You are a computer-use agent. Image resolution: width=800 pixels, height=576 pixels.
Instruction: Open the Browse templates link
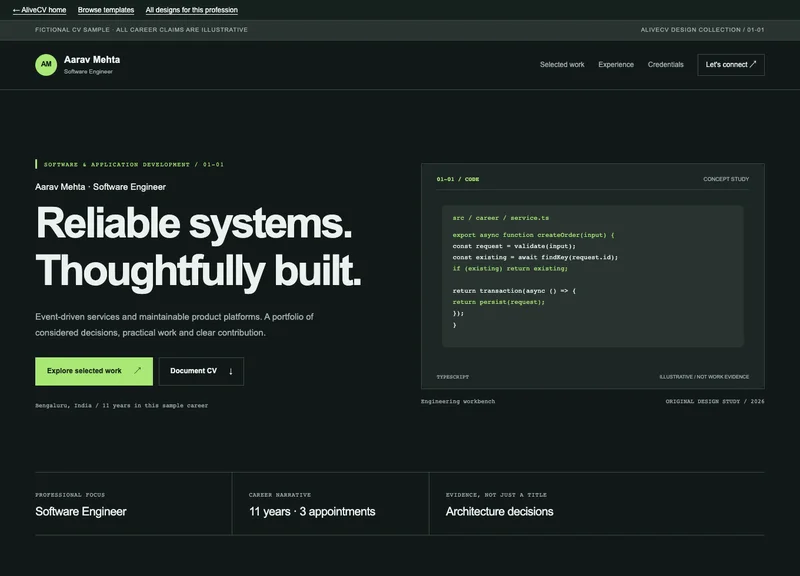pos(106,10)
